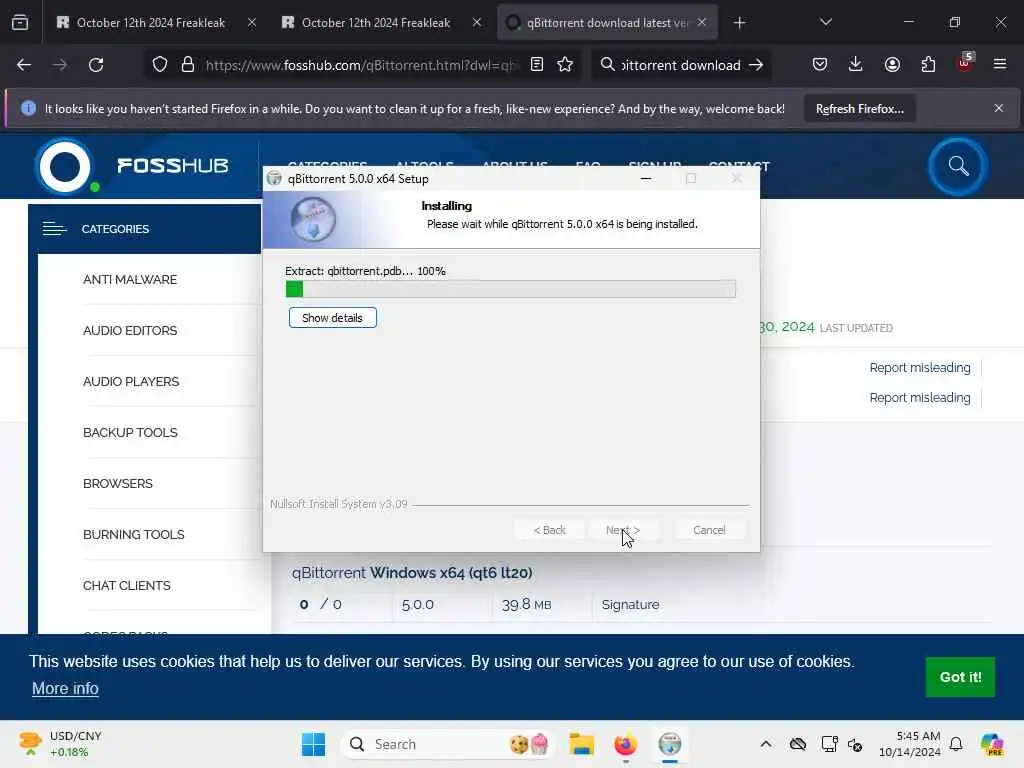Open BURNING TOOLS category
This screenshot has height=768, width=1024.
click(x=133, y=534)
